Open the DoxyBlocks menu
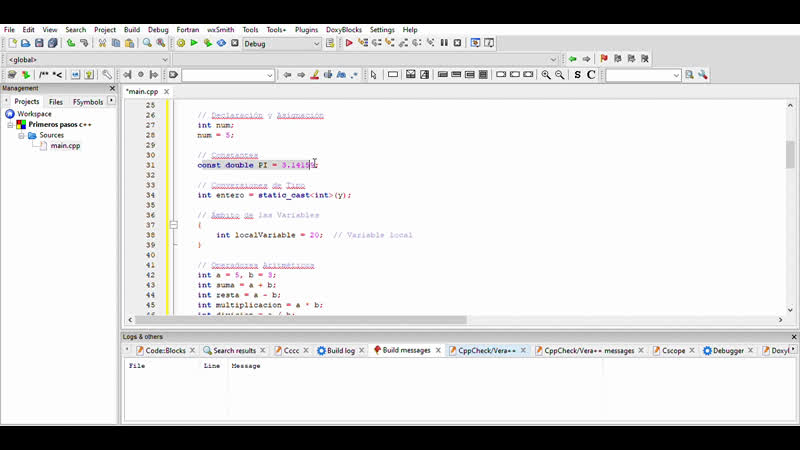Viewport: 800px width, 450px height. 344,30
